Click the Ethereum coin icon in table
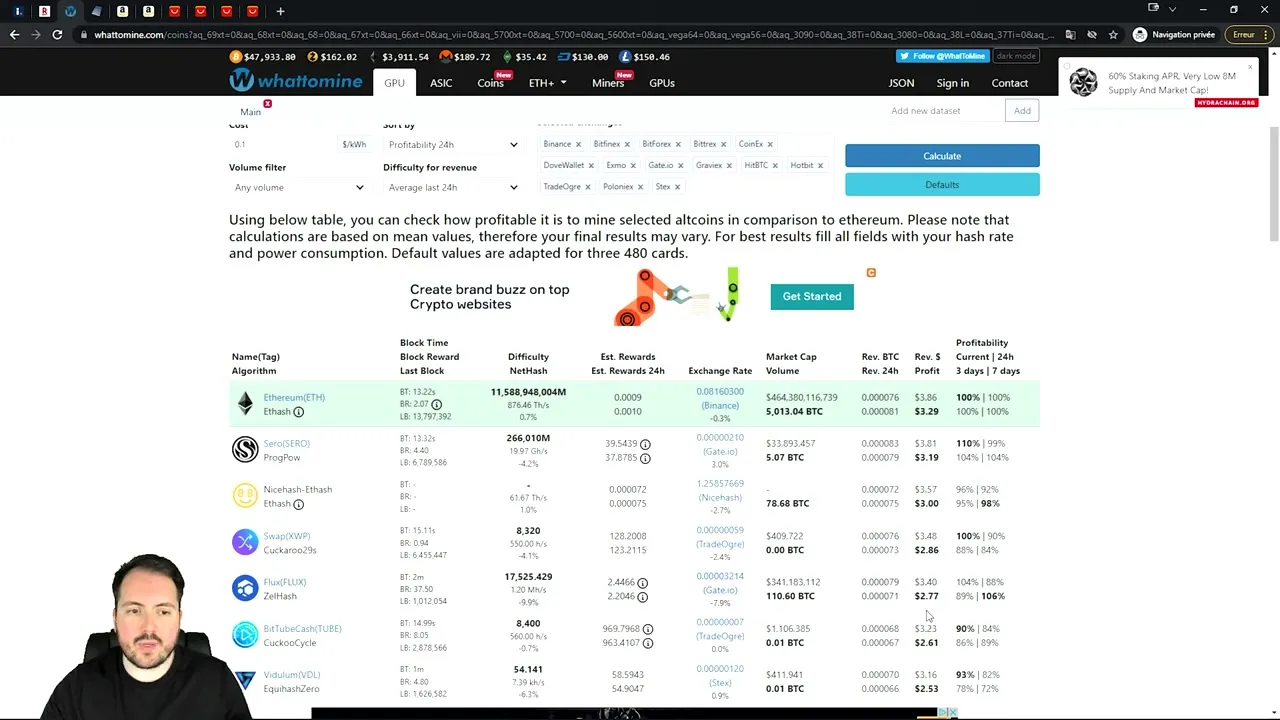Viewport: 1280px width, 720px height. tap(245, 404)
